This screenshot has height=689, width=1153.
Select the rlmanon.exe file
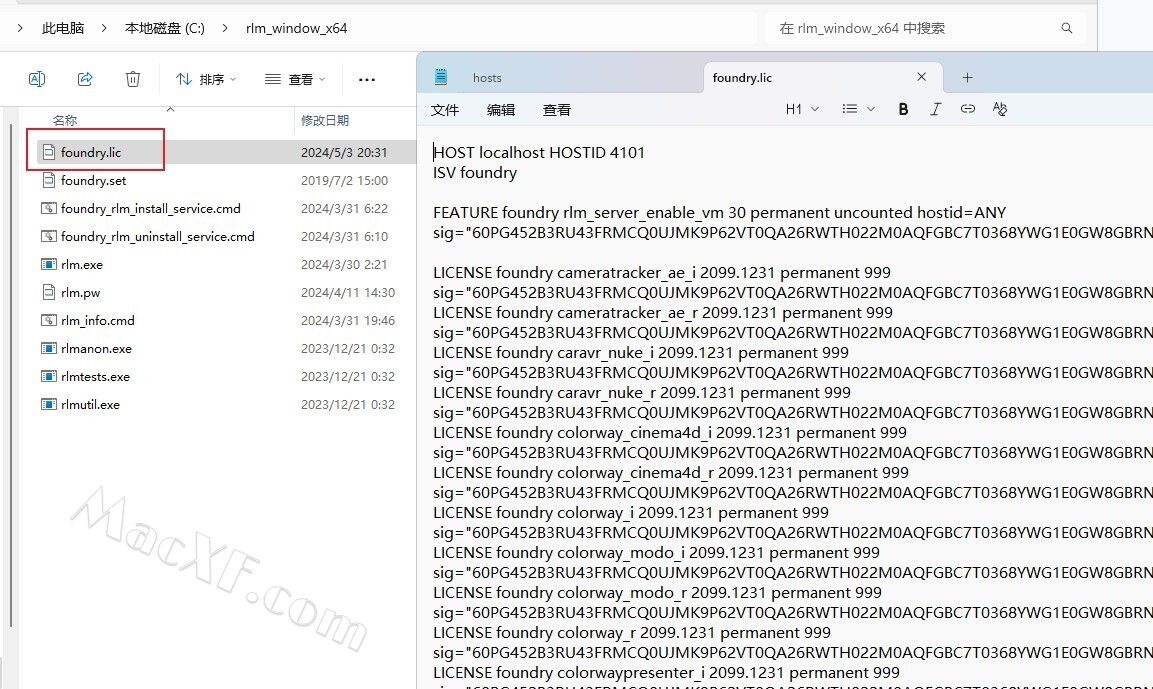tap(96, 348)
